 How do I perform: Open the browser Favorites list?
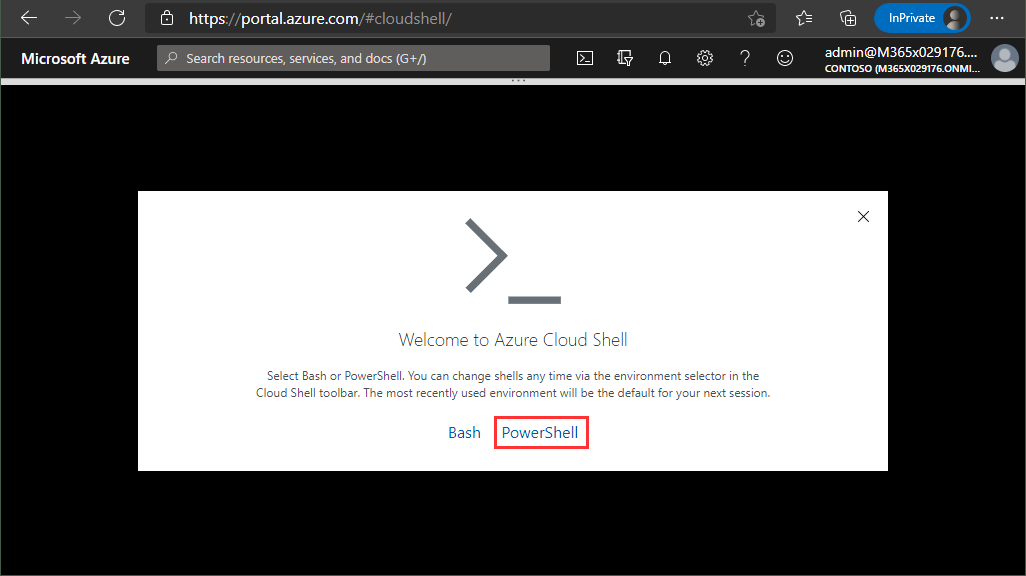804,18
